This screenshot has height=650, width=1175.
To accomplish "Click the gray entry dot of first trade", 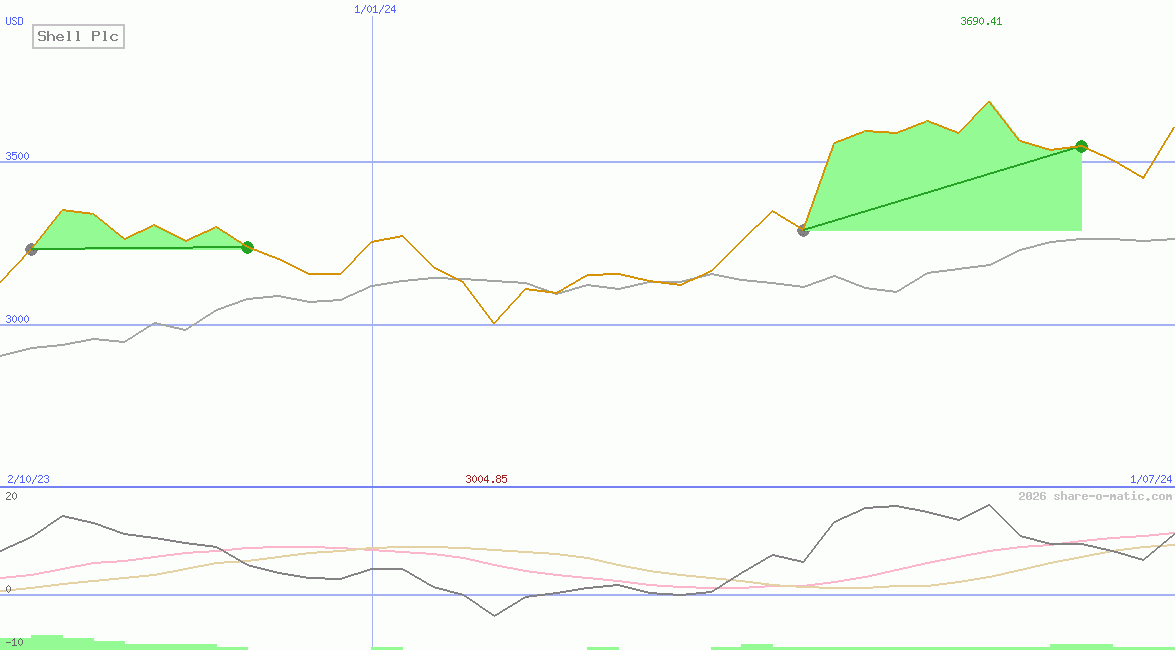I will click(x=31, y=249).
